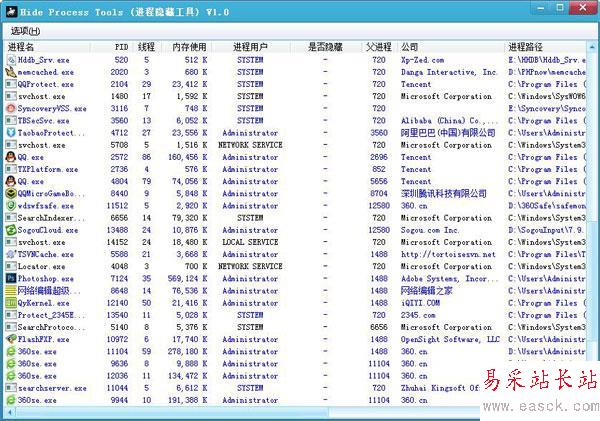Click the 569,124 K memory value

pos(188,279)
